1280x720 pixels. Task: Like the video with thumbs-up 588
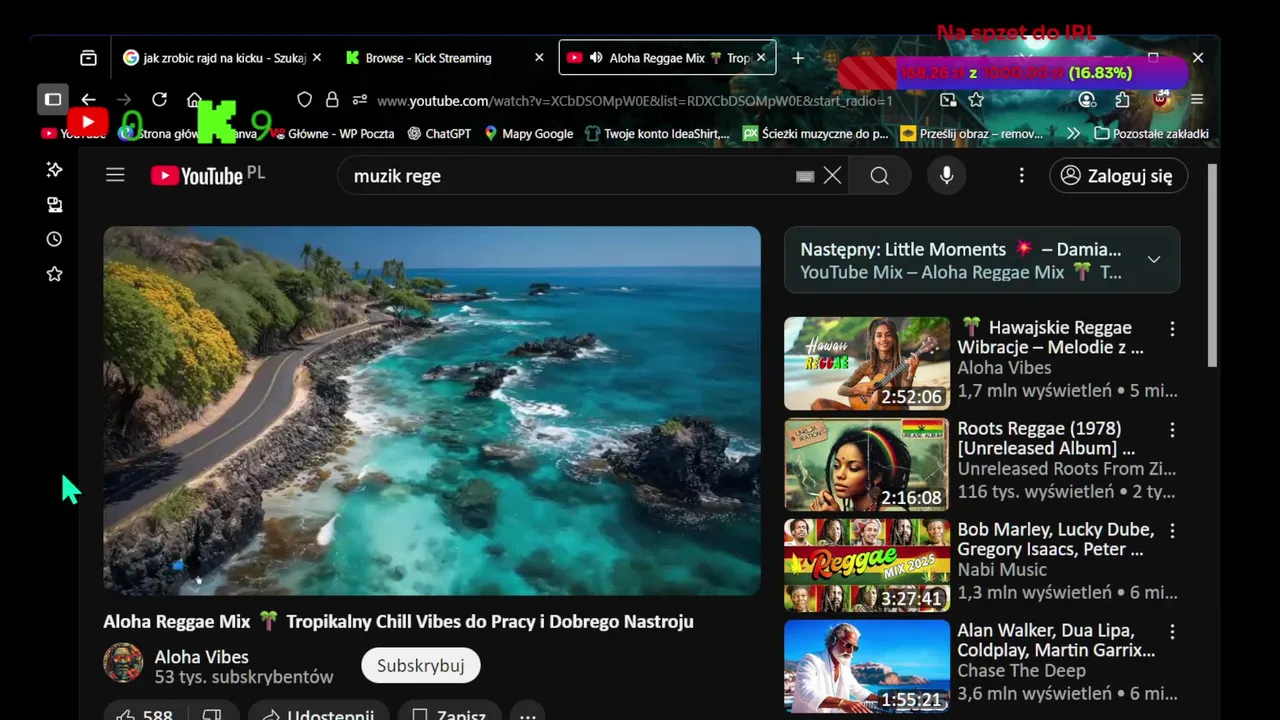click(146, 715)
